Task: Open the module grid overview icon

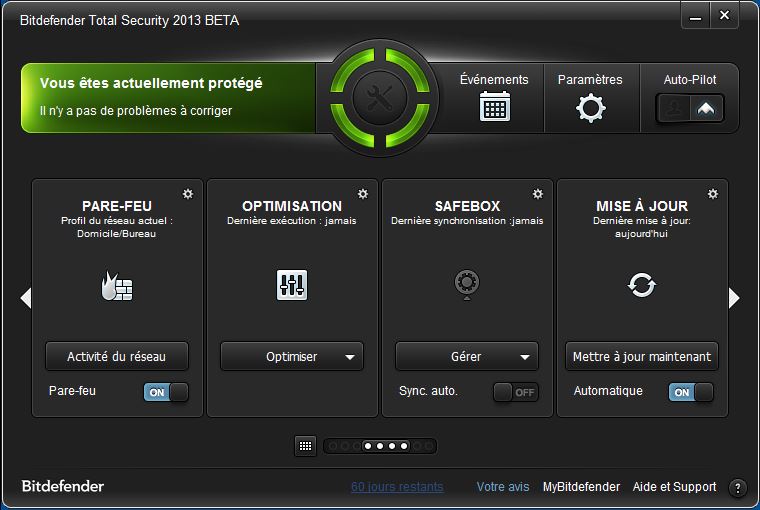Action: click(305, 446)
